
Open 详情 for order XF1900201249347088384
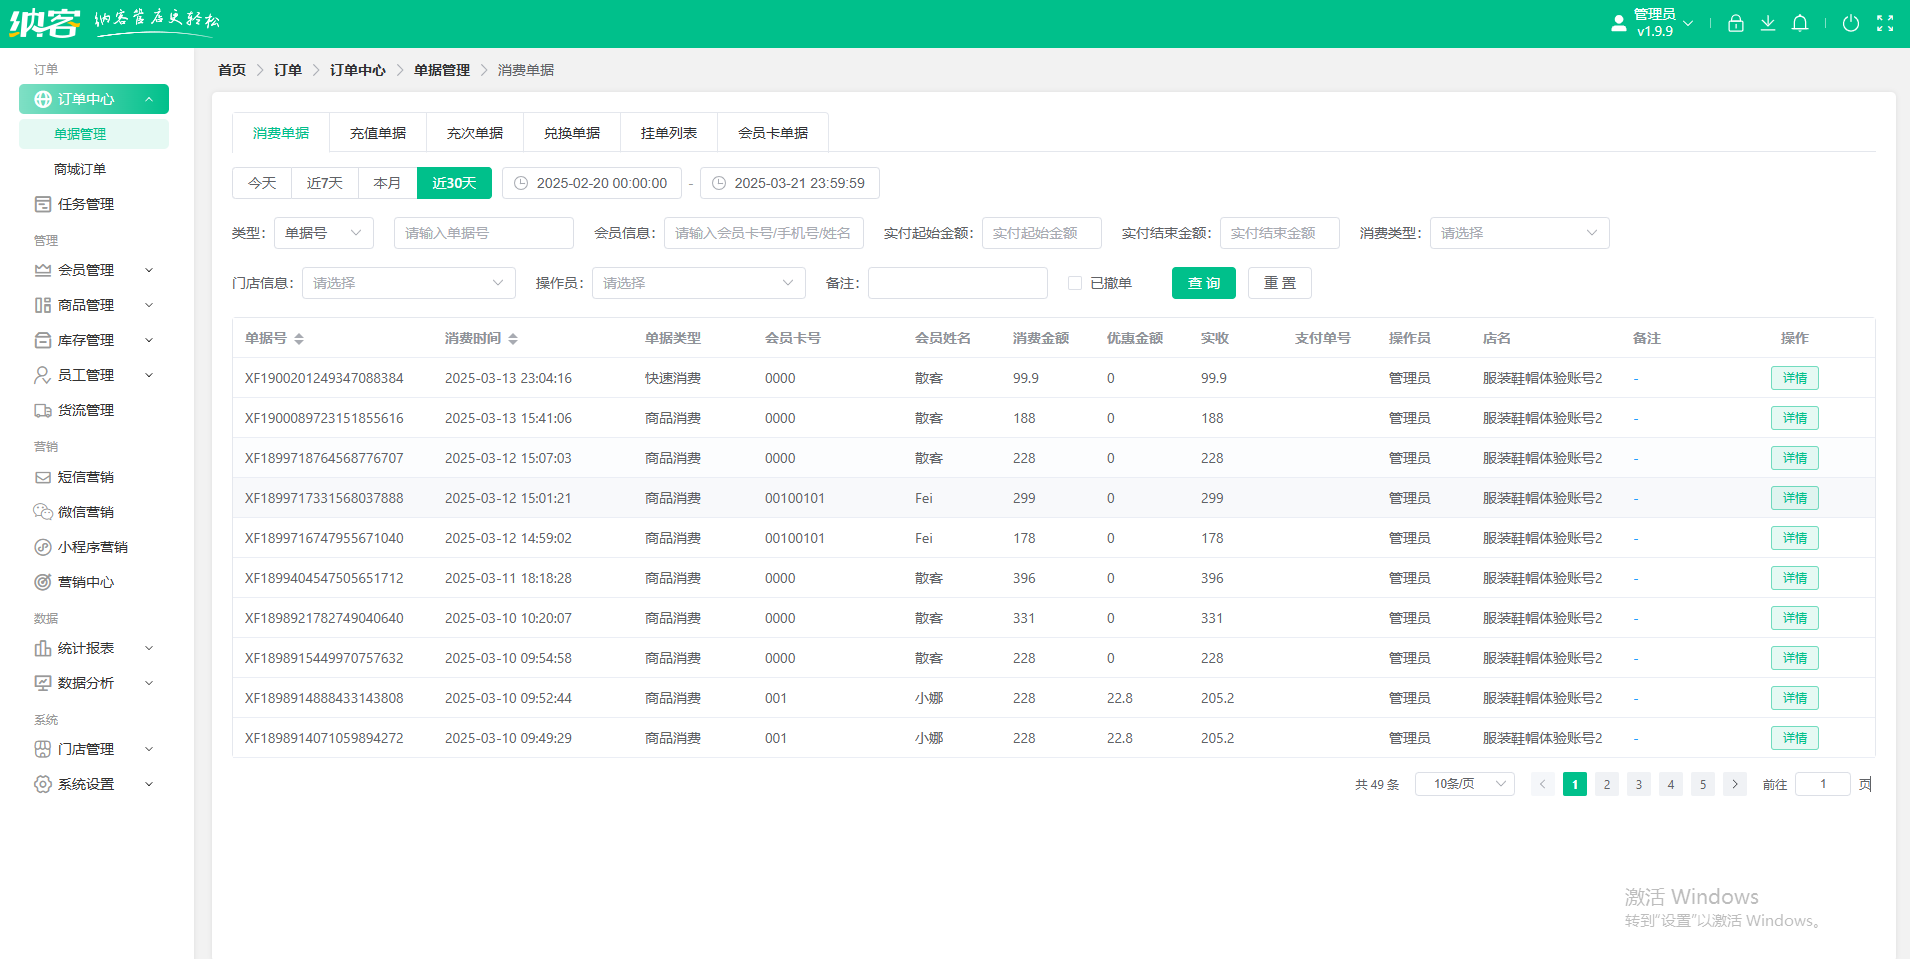(1795, 378)
